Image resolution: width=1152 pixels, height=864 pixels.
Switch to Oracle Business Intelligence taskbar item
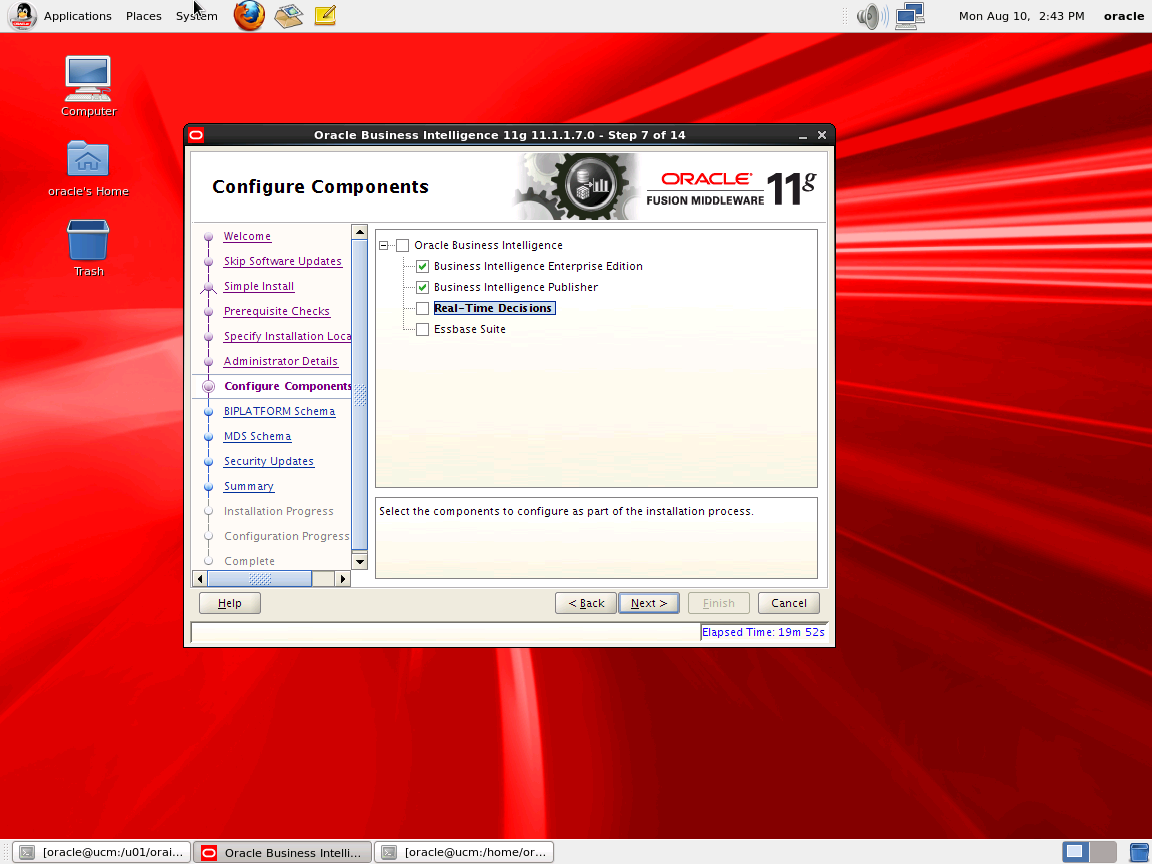[x=283, y=852]
